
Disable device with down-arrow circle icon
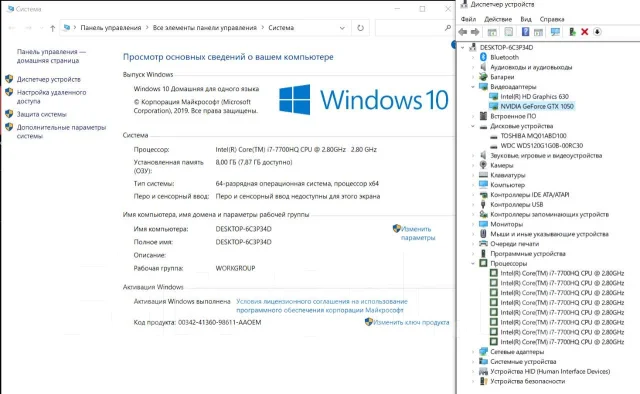(597, 32)
